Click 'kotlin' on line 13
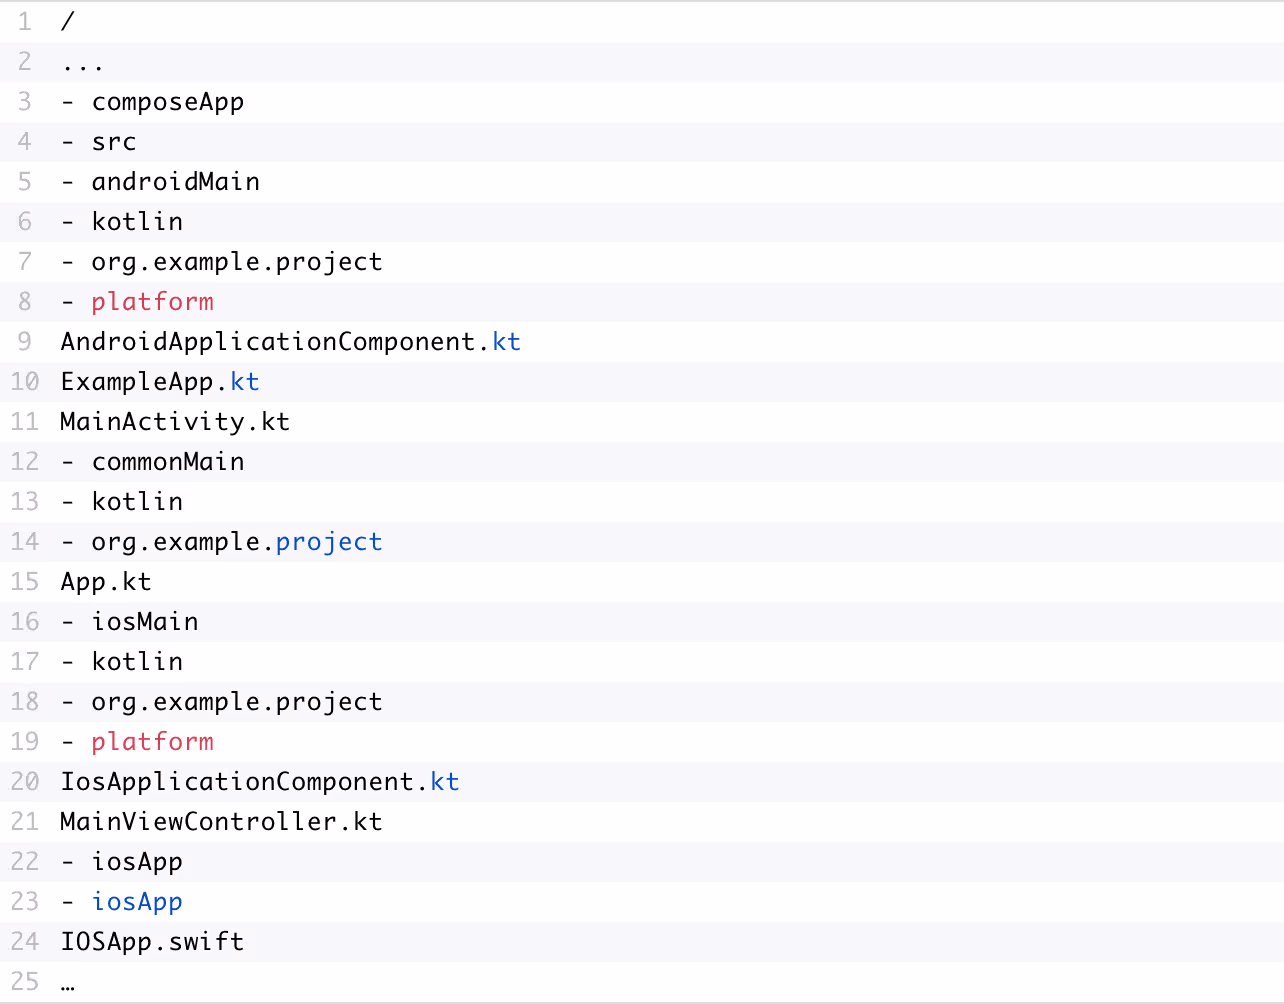This screenshot has height=1004, width=1284. [137, 501]
